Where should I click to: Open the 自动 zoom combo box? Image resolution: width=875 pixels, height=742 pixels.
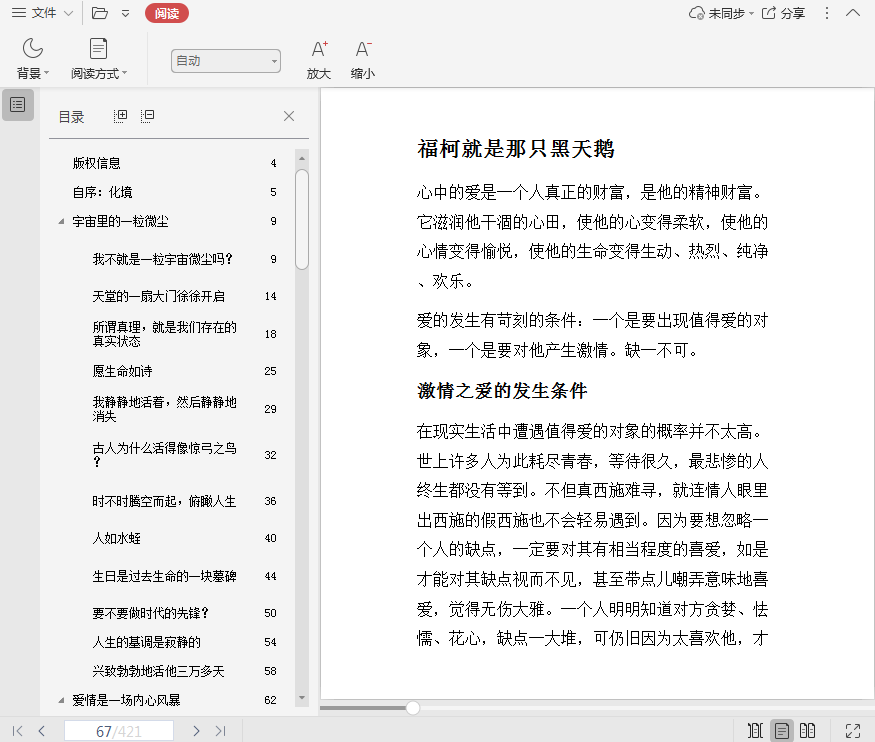pyautogui.click(x=225, y=61)
